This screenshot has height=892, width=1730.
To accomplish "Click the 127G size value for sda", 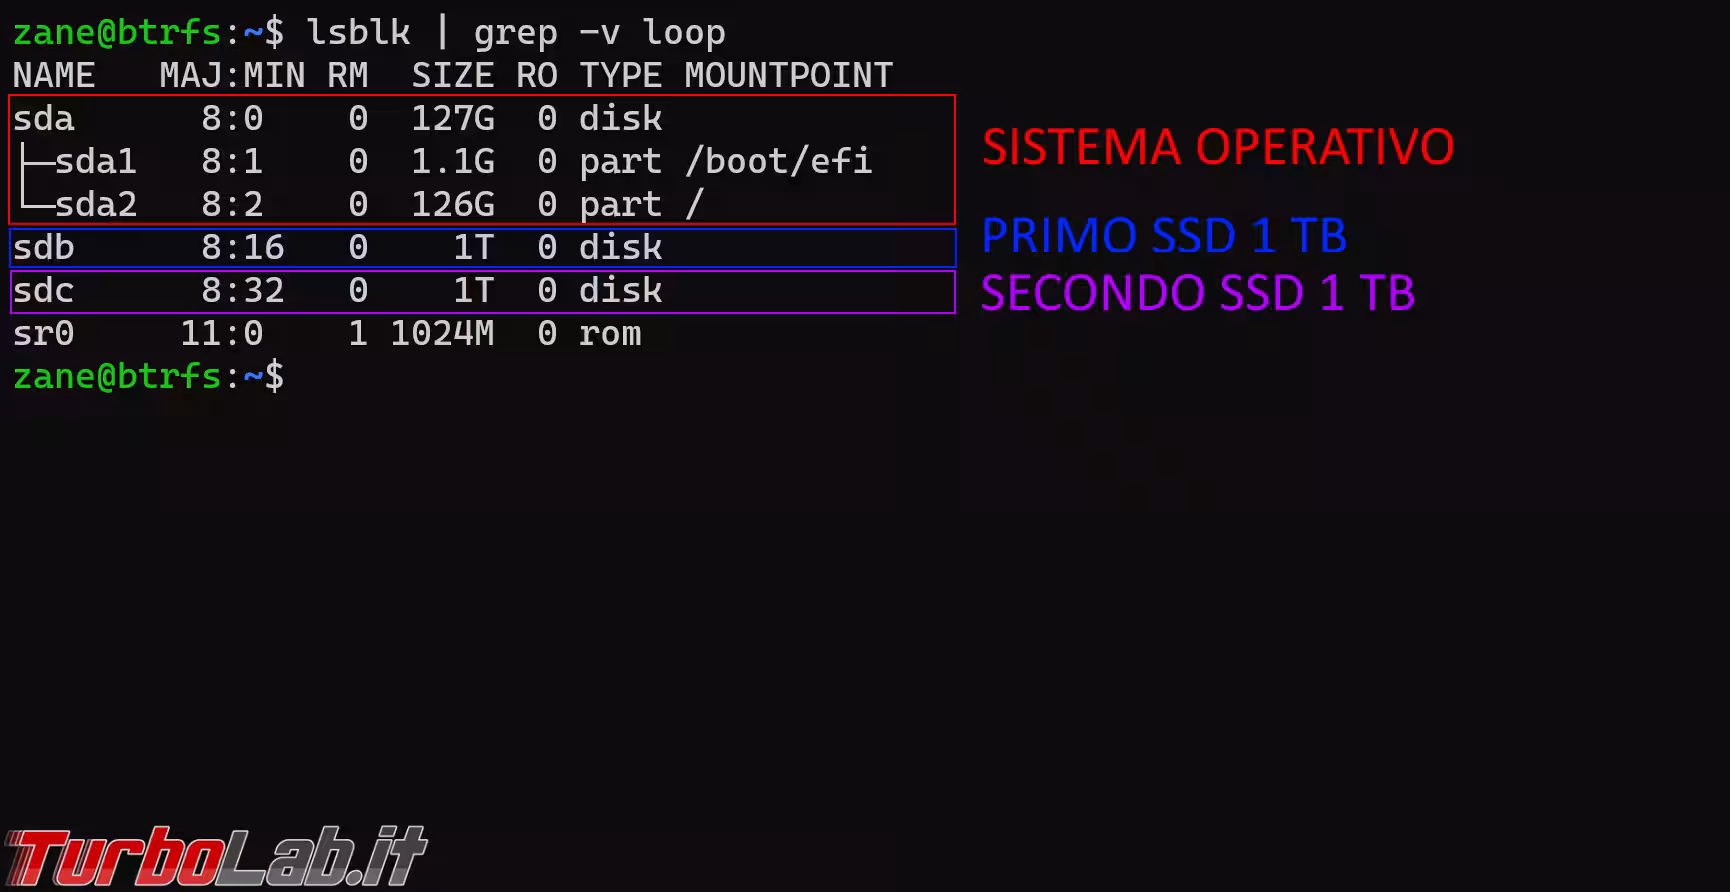I will (x=452, y=119).
